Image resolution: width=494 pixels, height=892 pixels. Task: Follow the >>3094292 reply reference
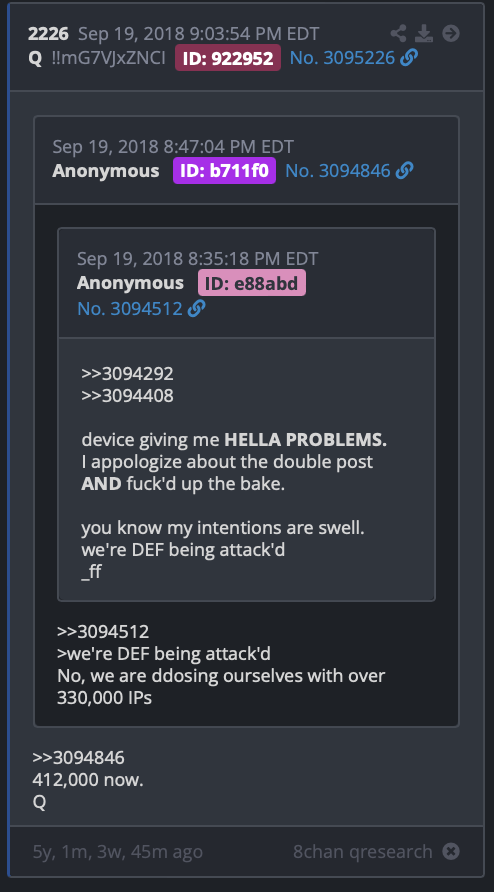pos(127,374)
